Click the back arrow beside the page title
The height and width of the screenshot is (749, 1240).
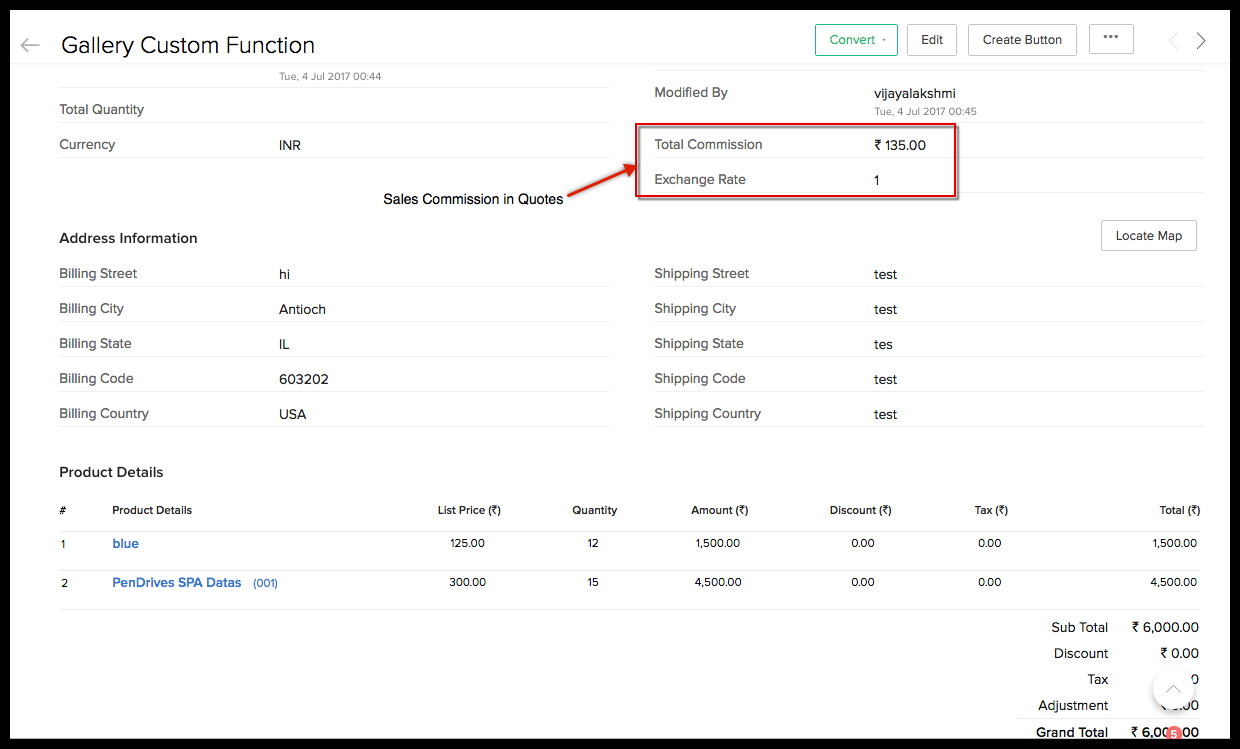(x=30, y=45)
